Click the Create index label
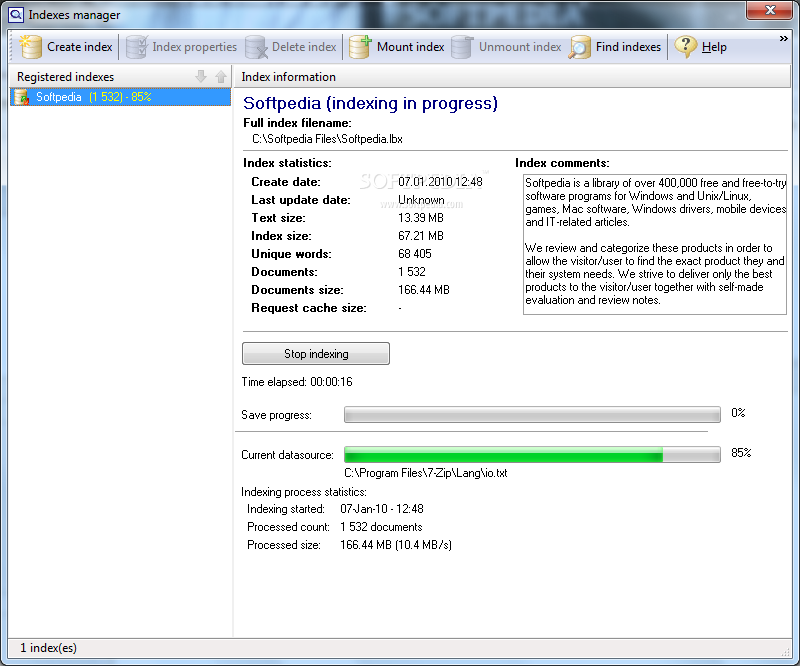 (x=80, y=47)
